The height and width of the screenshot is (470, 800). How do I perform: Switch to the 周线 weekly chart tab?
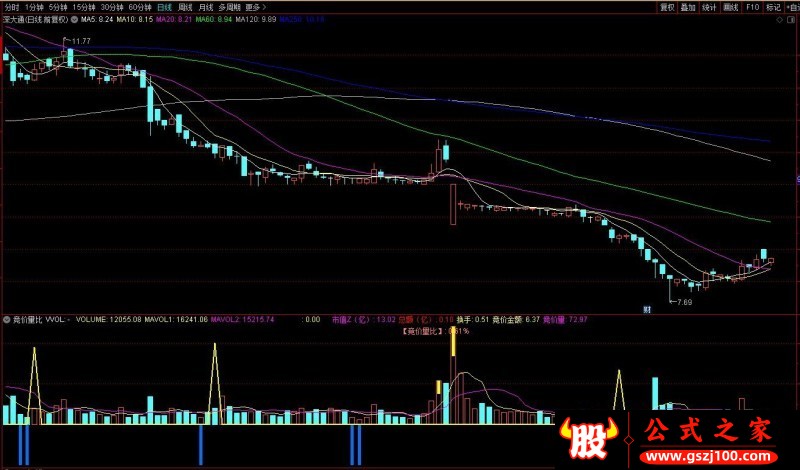click(185, 7)
